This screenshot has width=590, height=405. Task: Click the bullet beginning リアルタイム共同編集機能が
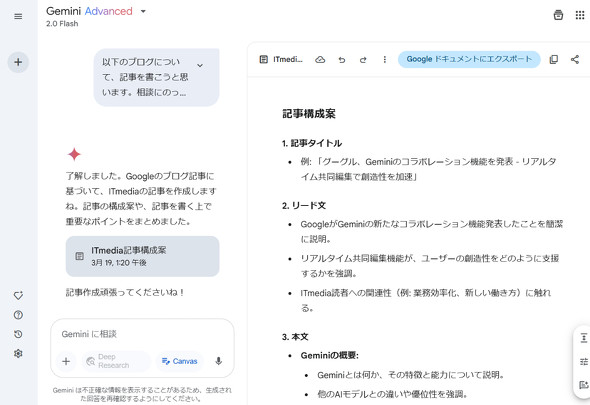click(429, 266)
